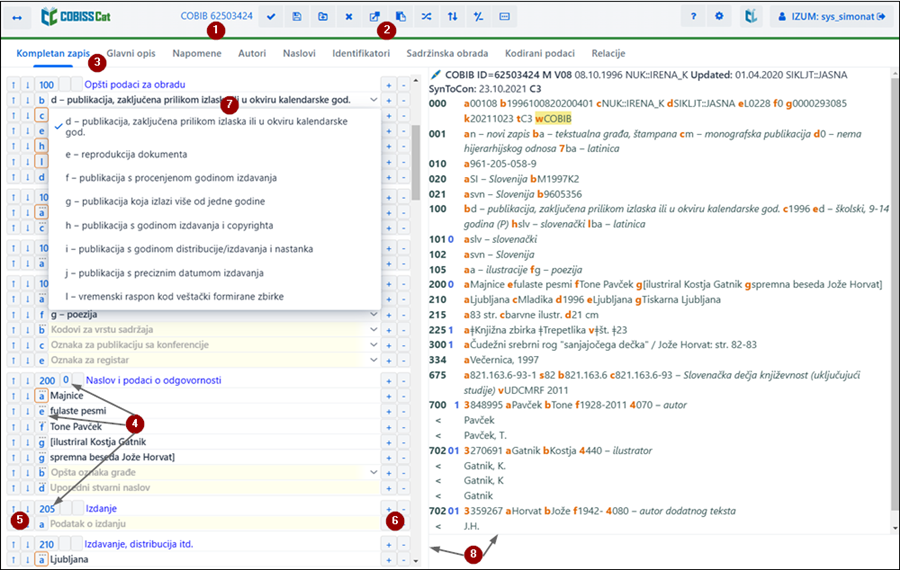This screenshot has height=570, width=900.
Task: Expand the Kodovi za vrstu sadržaja dropdown
Action: click(374, 329)
